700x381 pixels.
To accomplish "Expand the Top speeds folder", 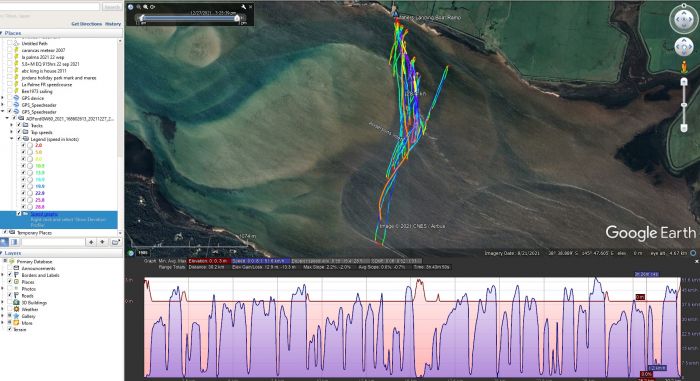I will (x=12, y=132).
